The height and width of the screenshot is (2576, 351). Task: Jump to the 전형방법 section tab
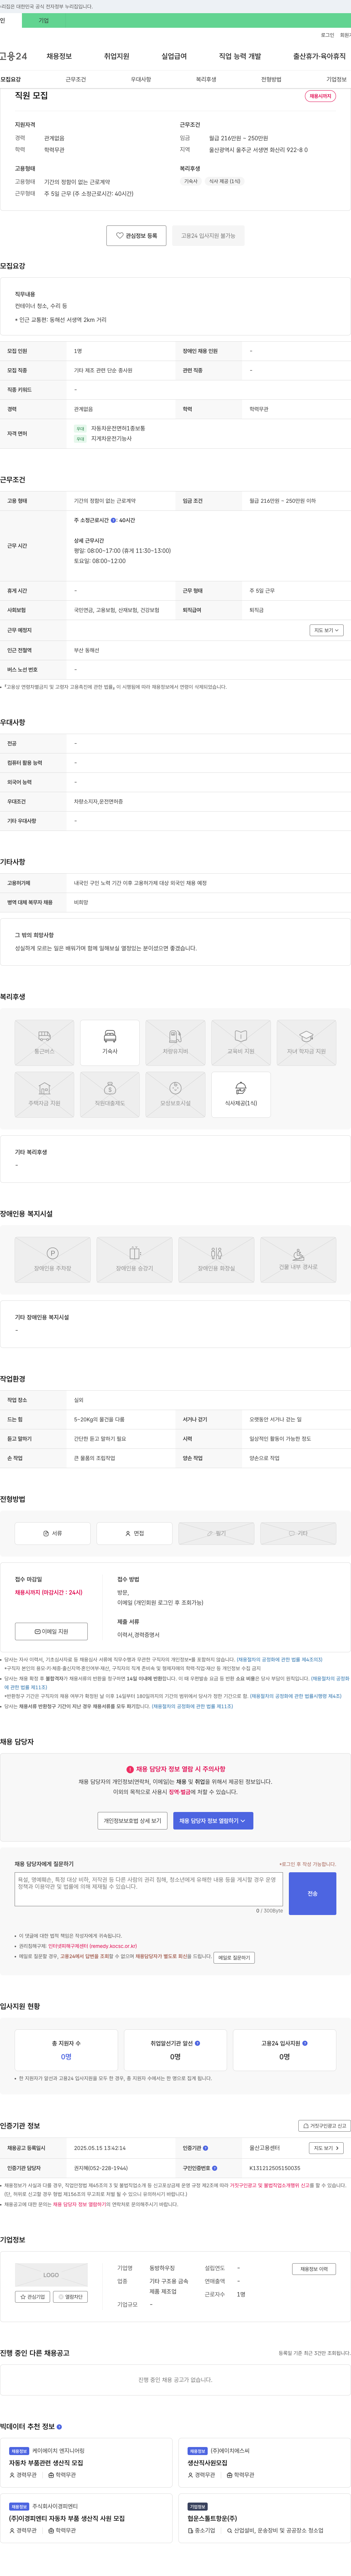tap(271, 79)
